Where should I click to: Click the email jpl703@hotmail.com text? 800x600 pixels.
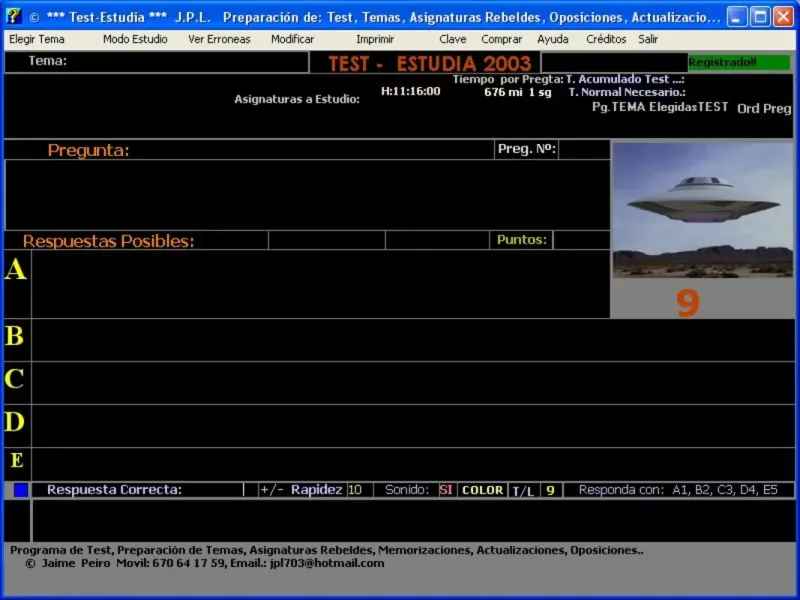coord(327,563)
